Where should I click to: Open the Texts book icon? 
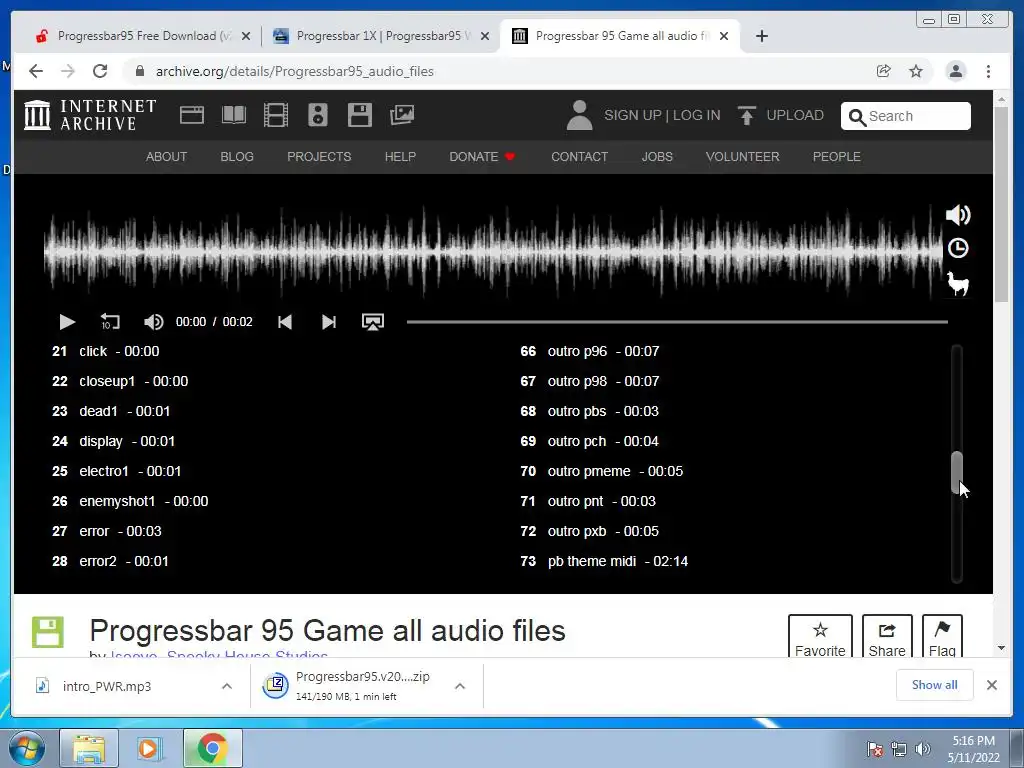click(x=234, y=115)
